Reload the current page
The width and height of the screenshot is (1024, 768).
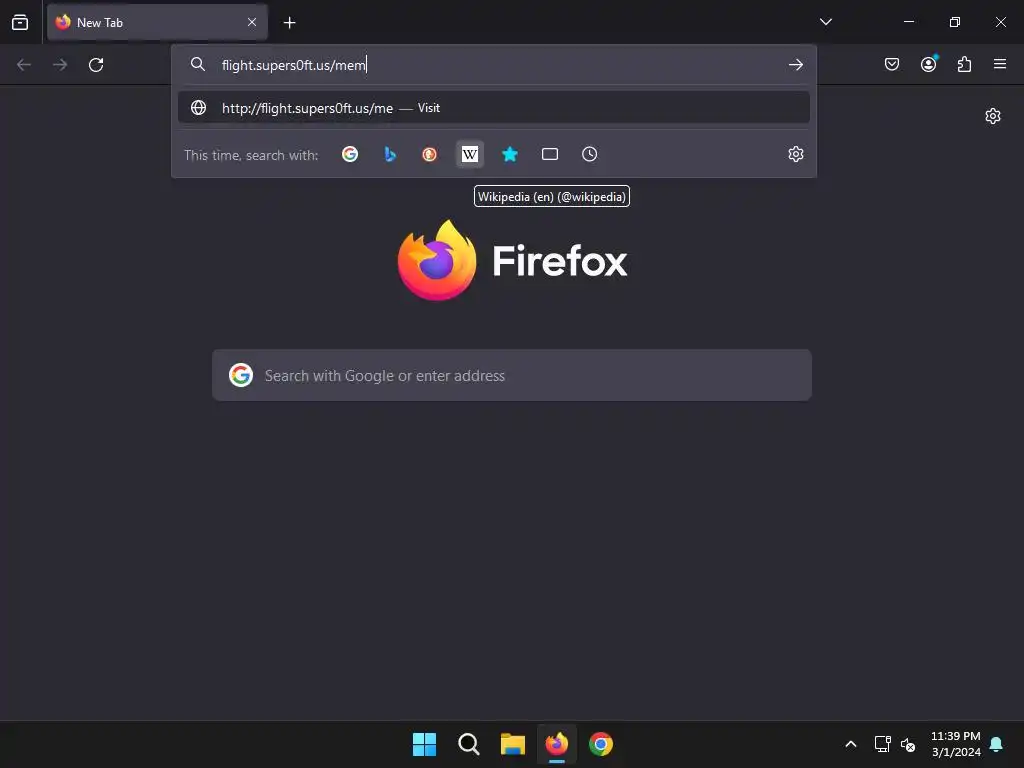[x=96, y=65]
